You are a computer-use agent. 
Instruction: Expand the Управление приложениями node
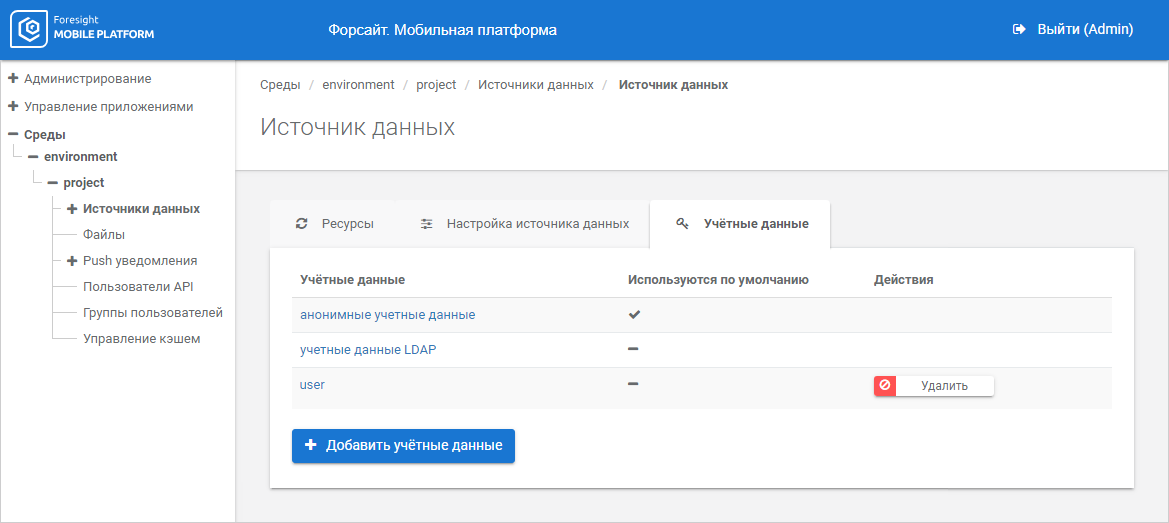(13, 106)
